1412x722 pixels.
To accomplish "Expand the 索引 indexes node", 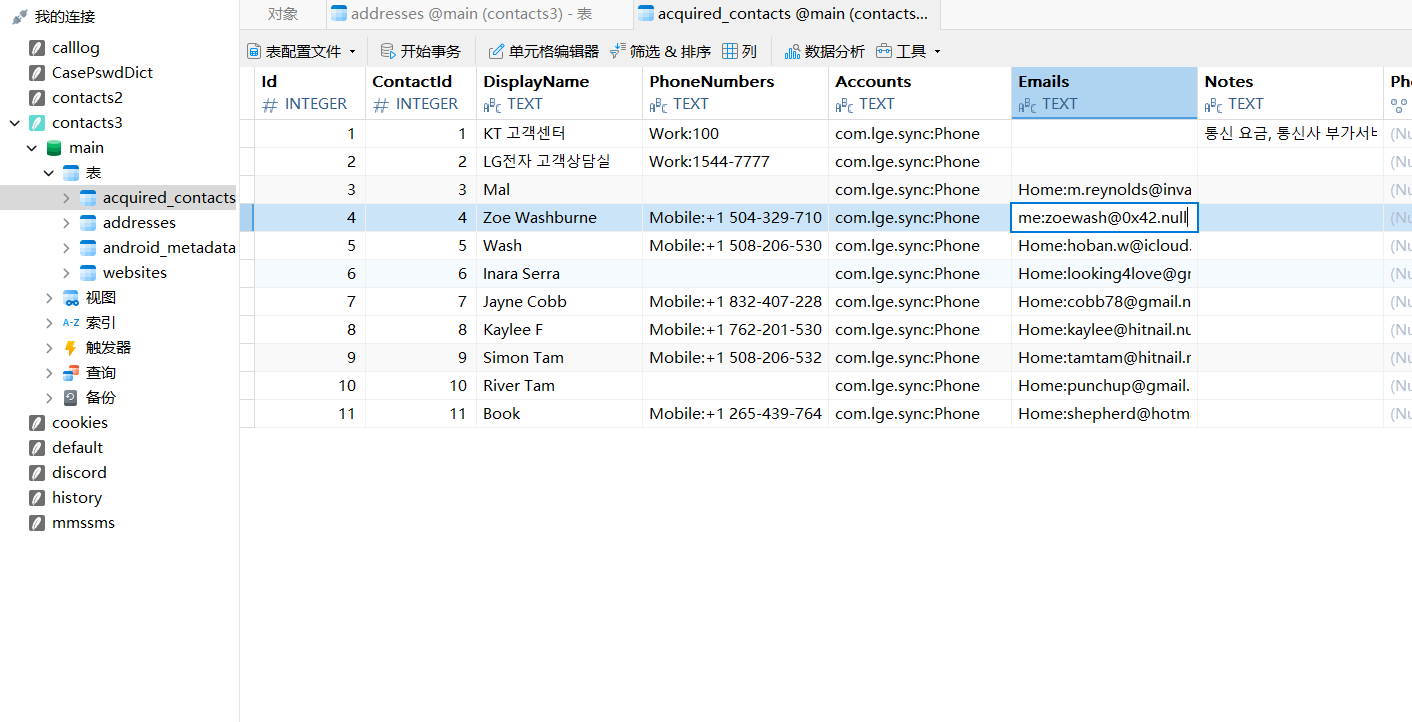I will click(x=49, y=323).
